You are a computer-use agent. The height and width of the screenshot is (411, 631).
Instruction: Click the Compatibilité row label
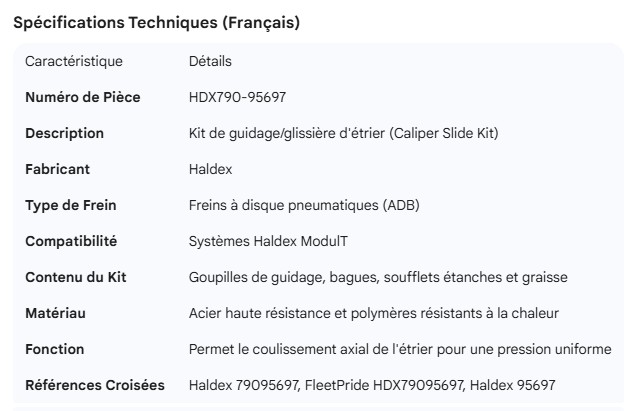(71, 242)
